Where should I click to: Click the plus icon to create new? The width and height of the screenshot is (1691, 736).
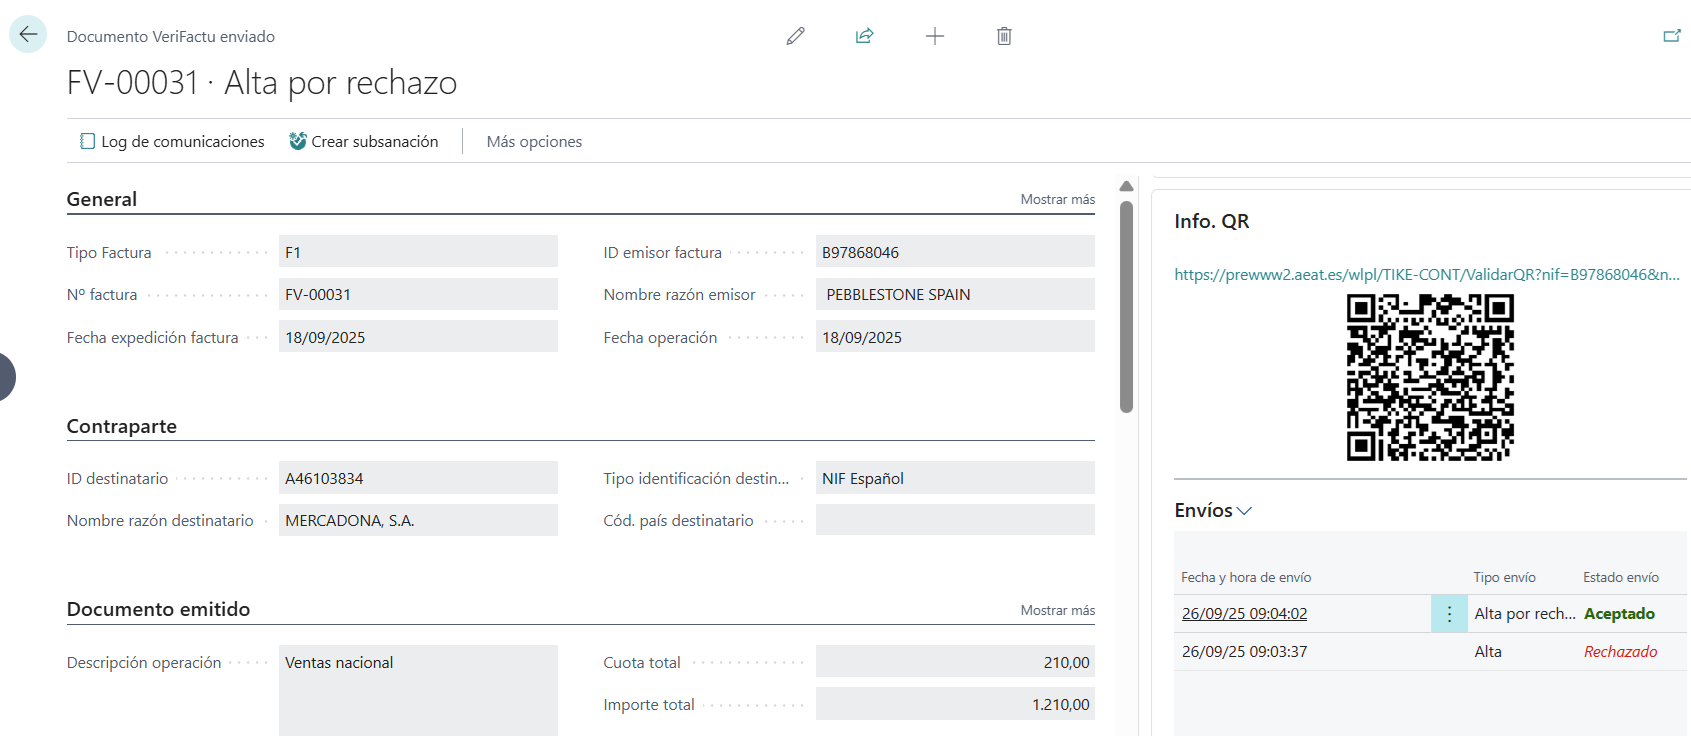(935, 36)
